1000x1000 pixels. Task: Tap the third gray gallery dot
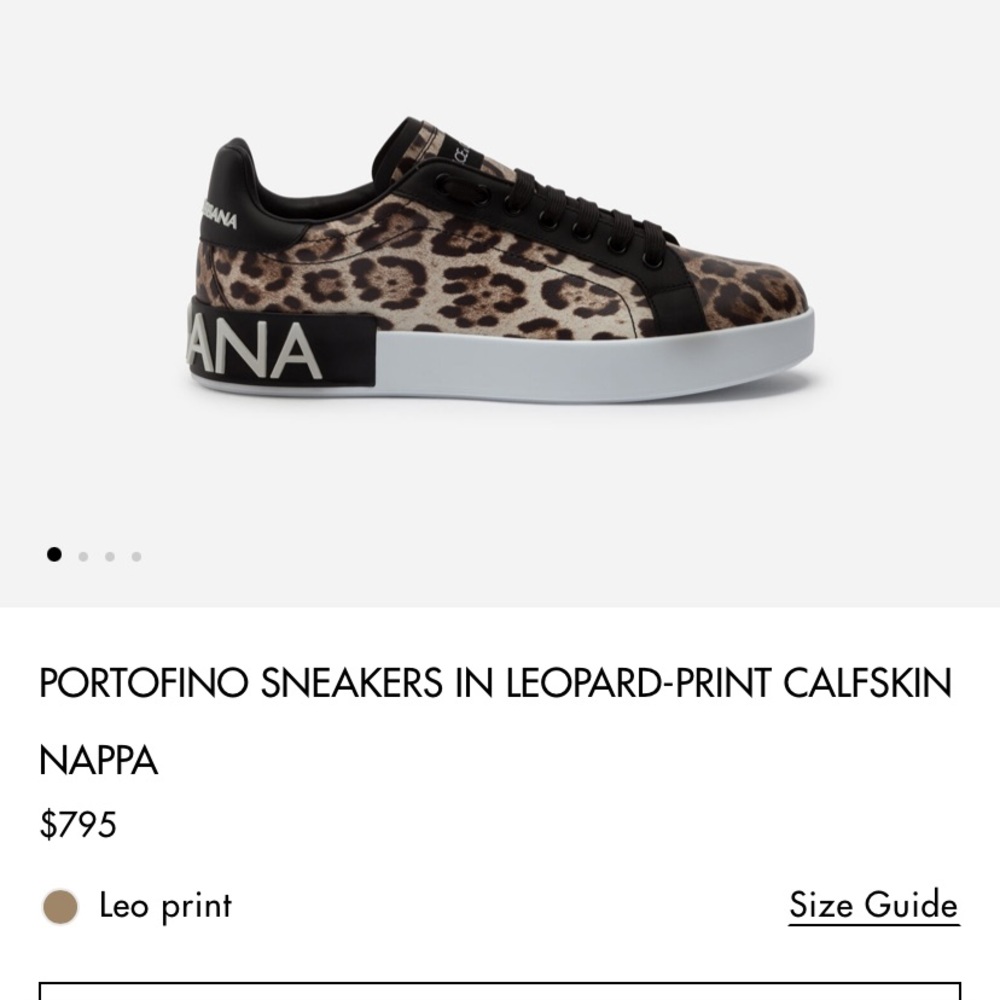108,555
